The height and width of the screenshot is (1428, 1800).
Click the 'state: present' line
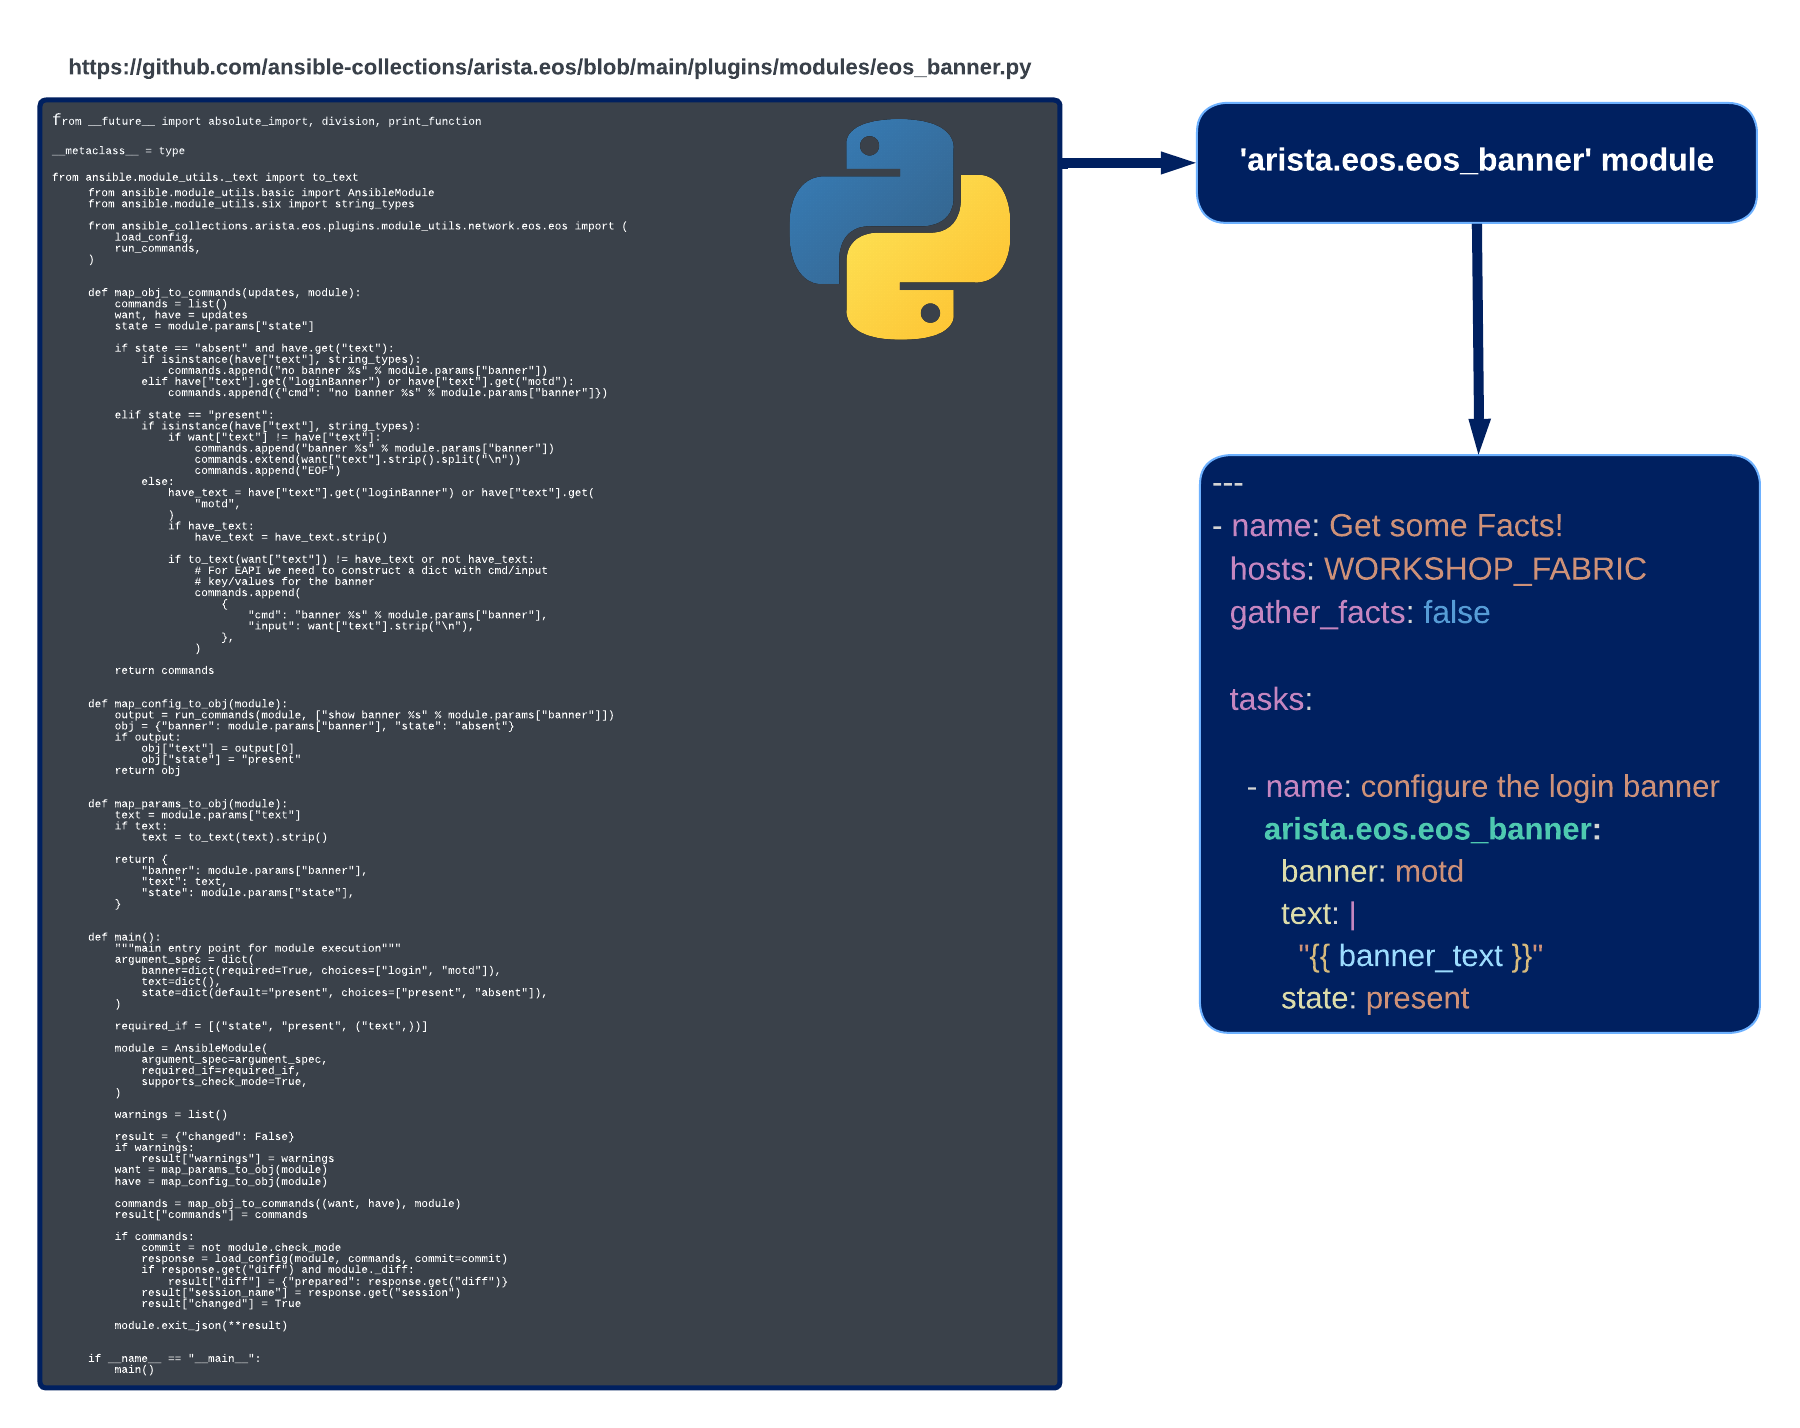pyautogui.click(x=1374, y=999)
